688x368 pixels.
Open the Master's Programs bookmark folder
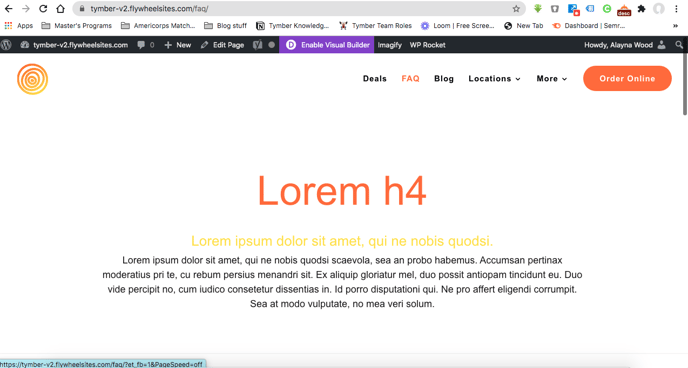(76, 26)
